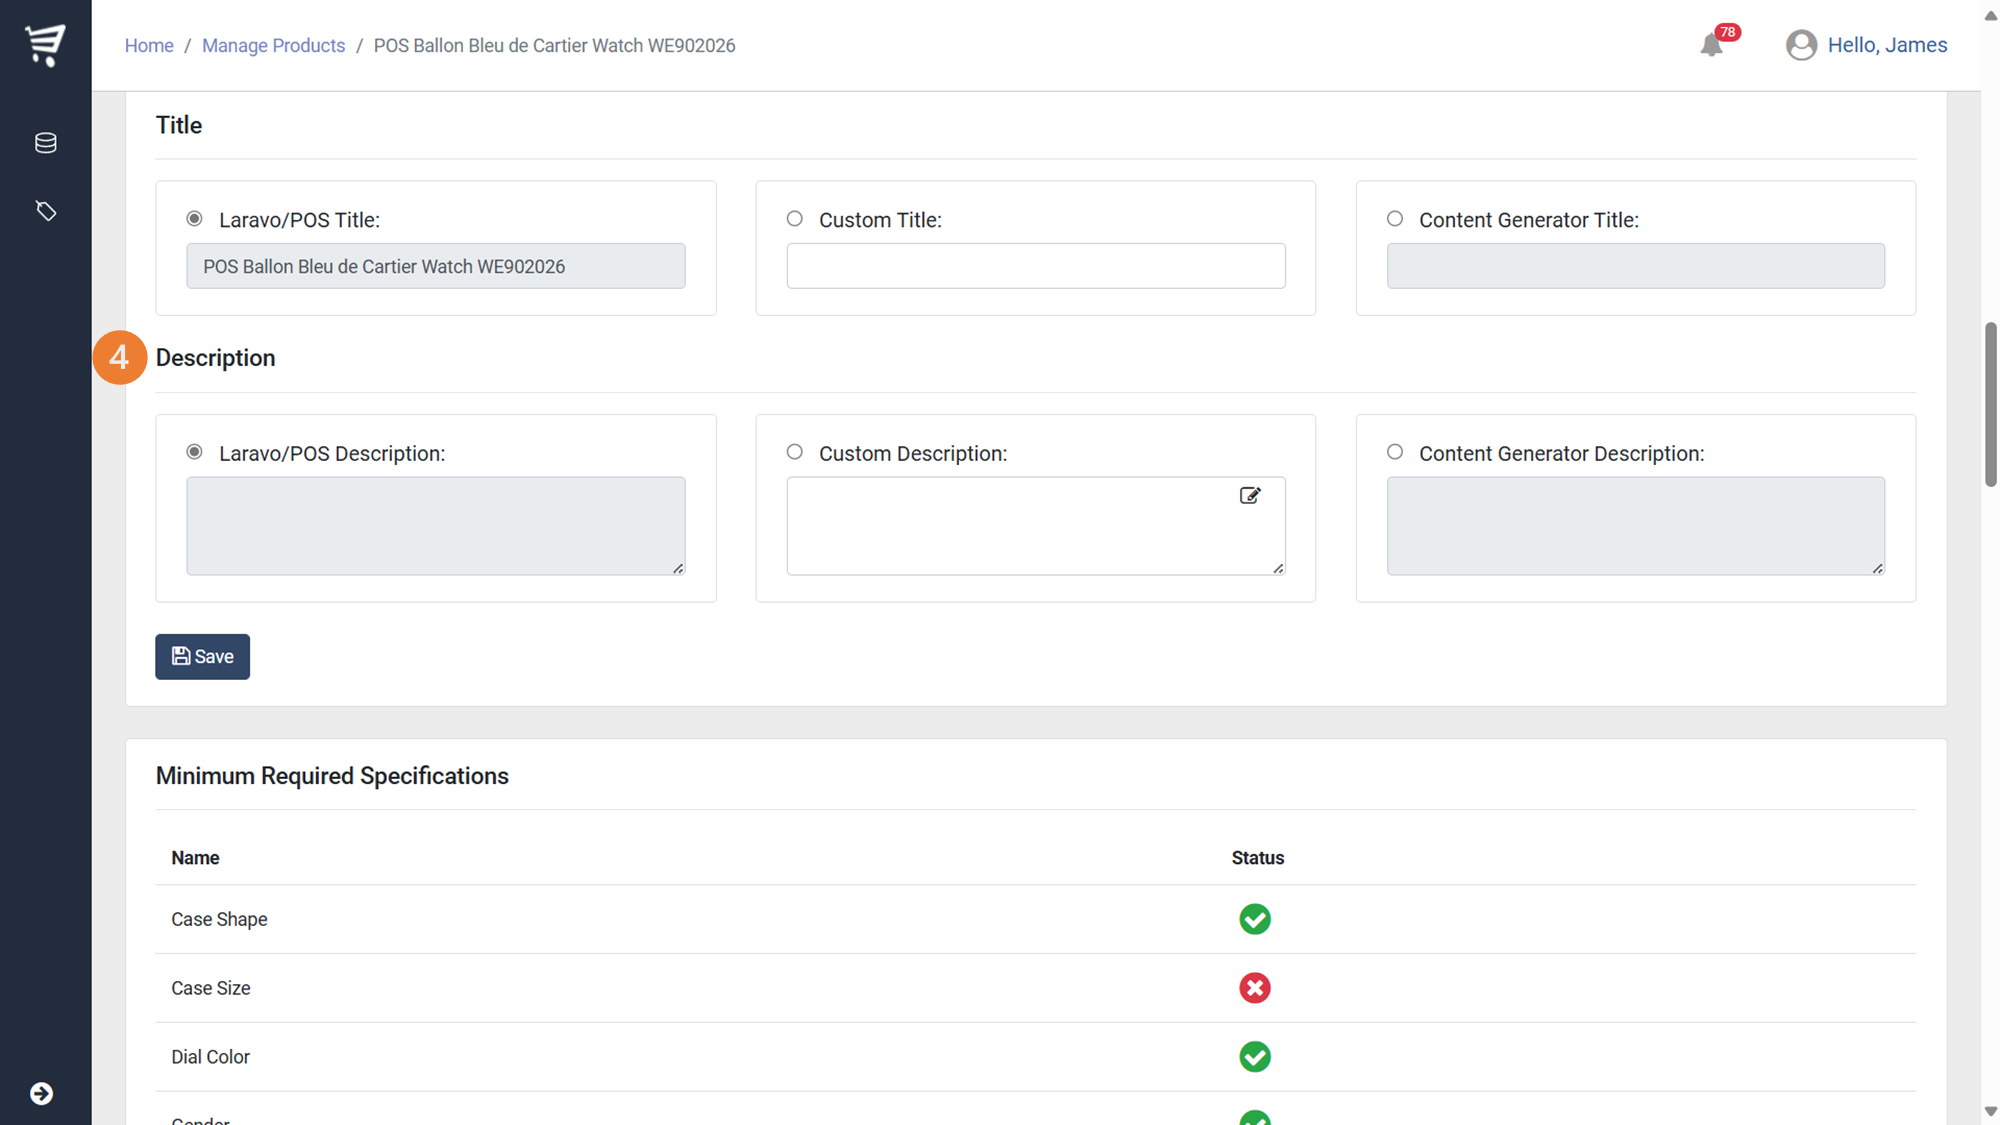Click resize handle of Custom Description textarea
This screenshot has width=2000, height=1125.
click(x=1278, y=568)
